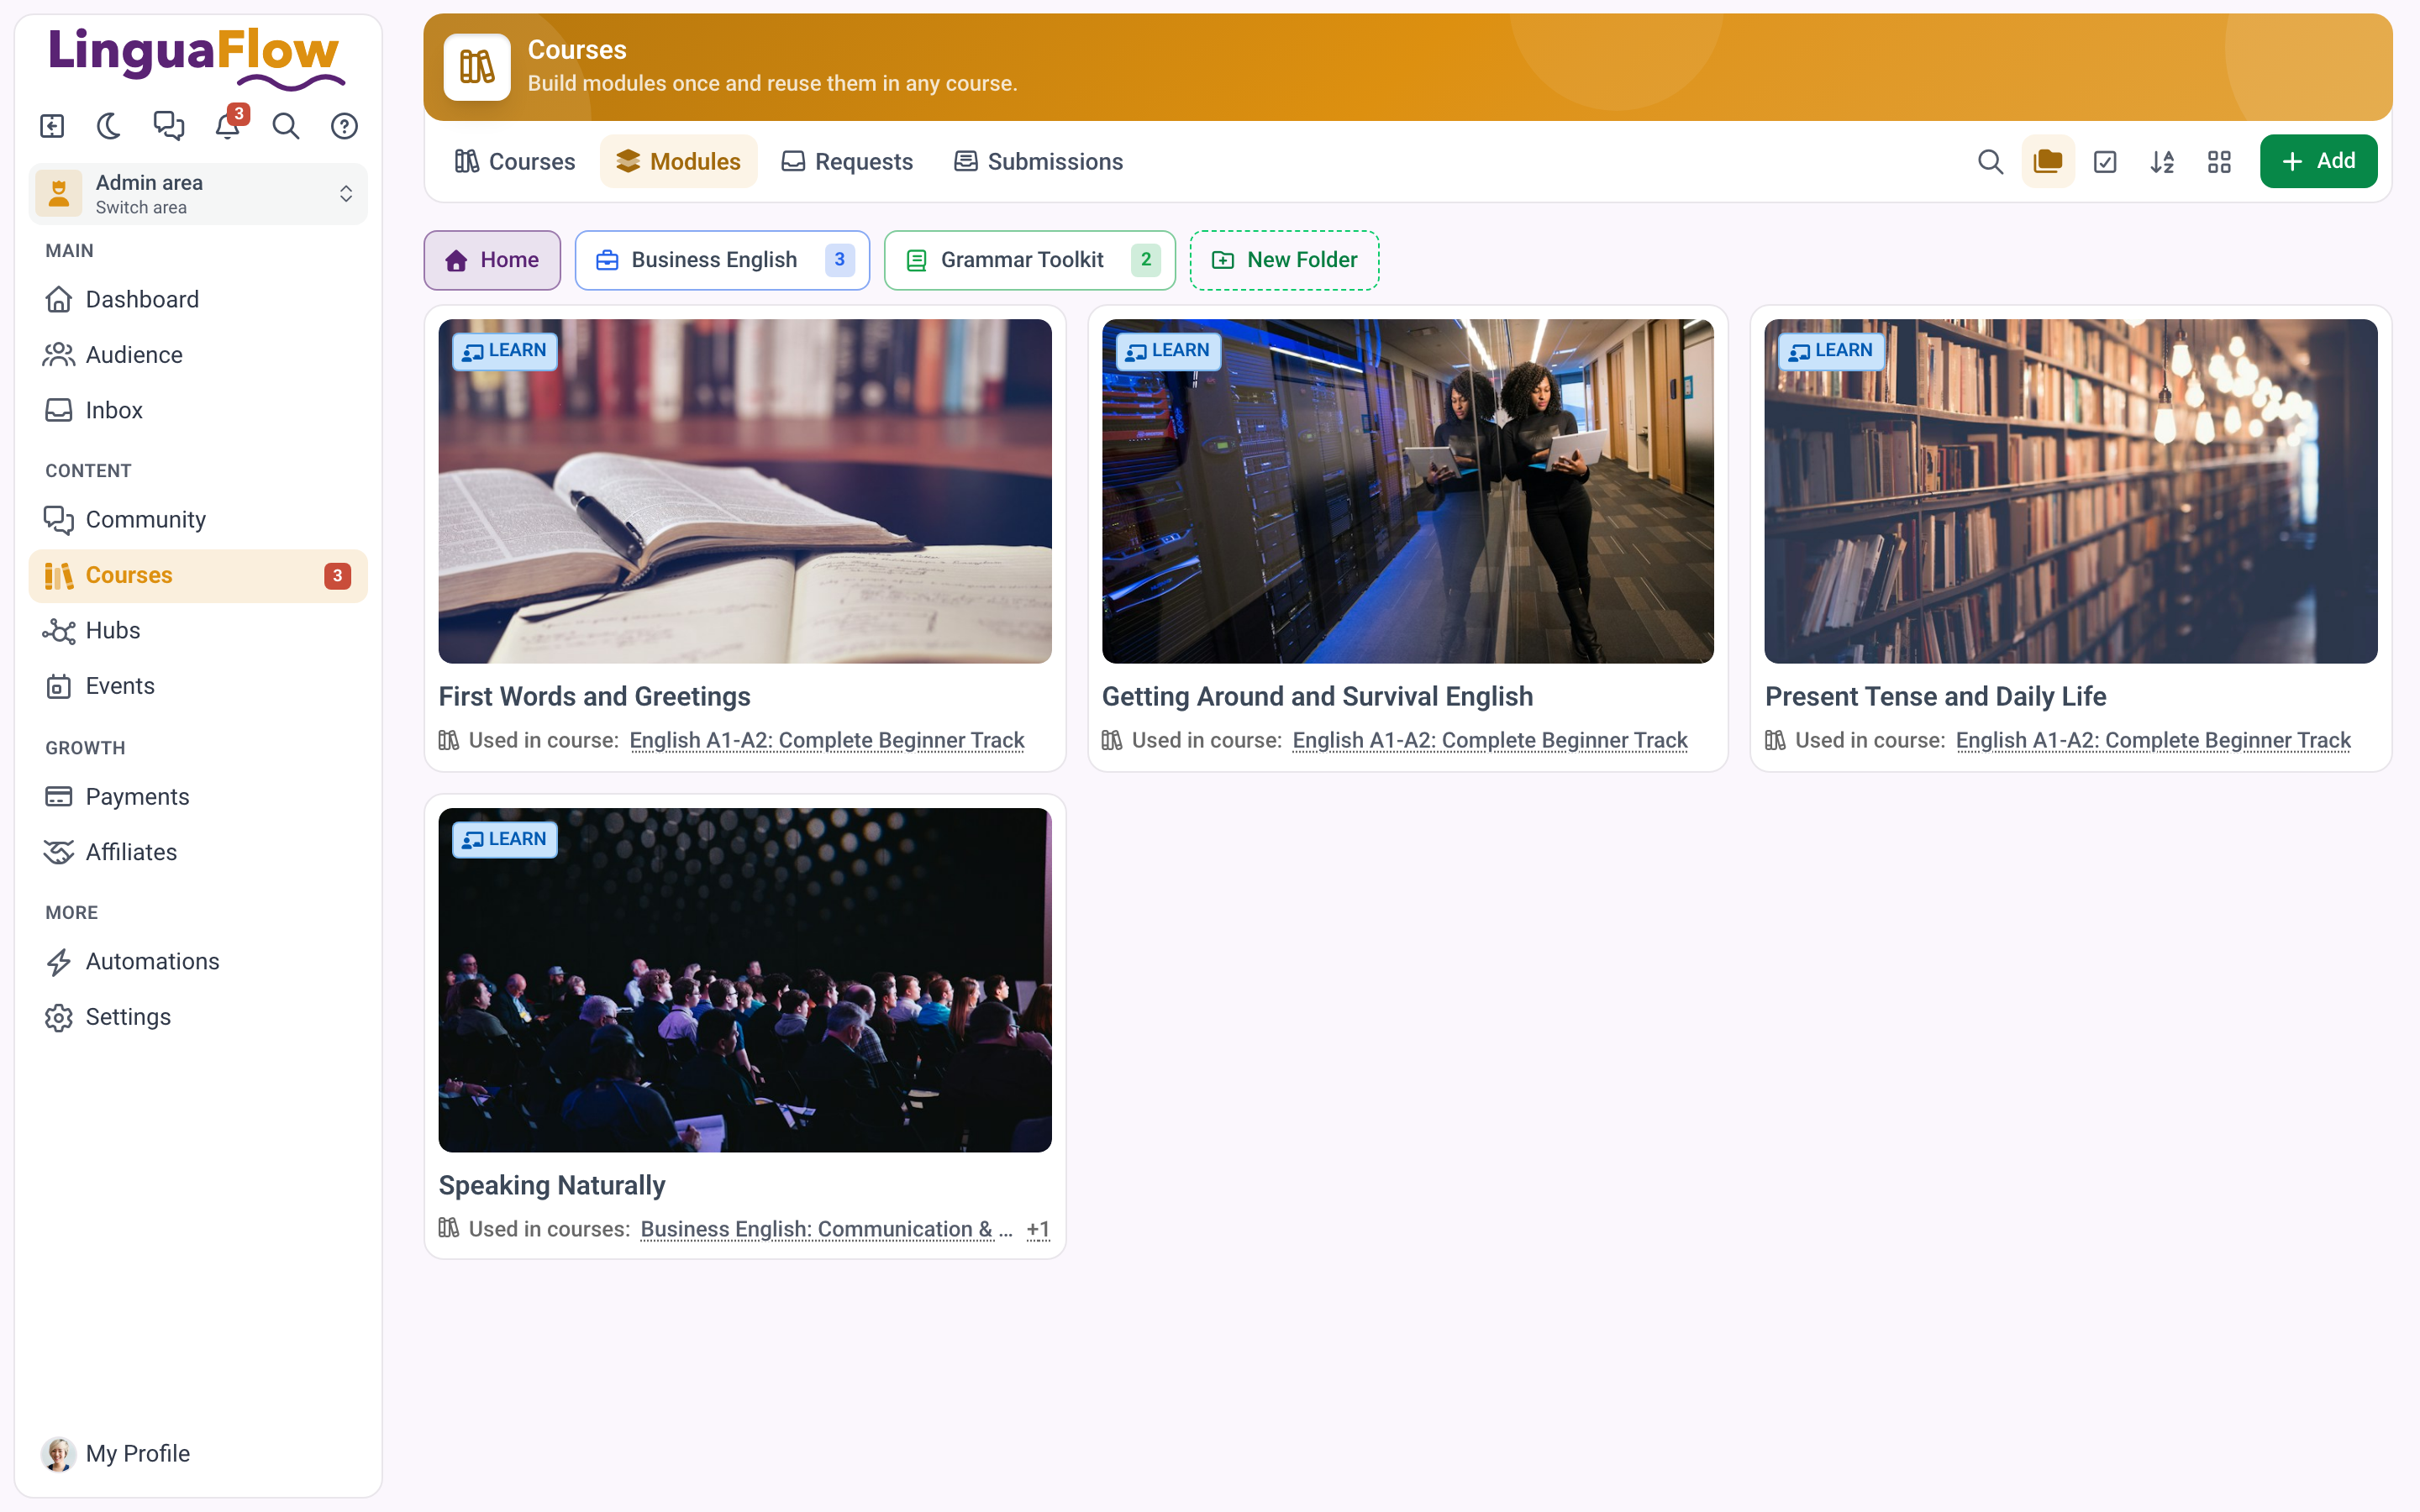This screenshot has width=2420, height=1512.
Task: Click the First Words and Greetings title
Action: pyautogui.click(x=594, y=696)
